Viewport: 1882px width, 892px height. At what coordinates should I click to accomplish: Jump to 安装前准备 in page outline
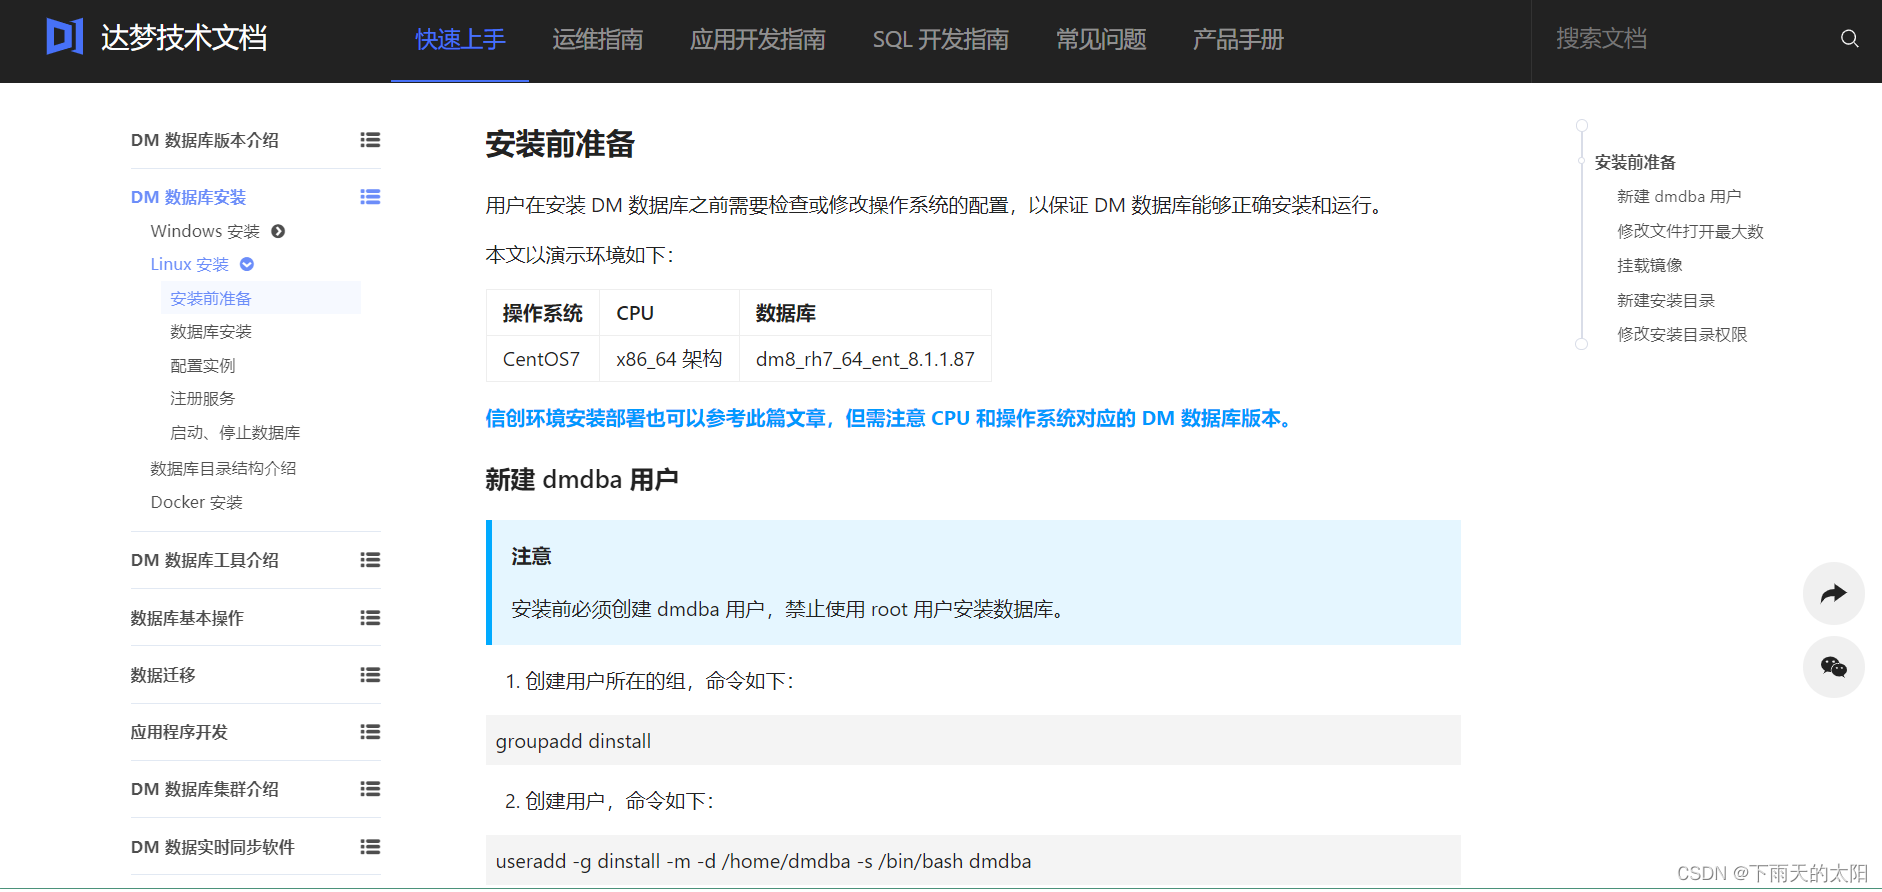point(1635,162)
